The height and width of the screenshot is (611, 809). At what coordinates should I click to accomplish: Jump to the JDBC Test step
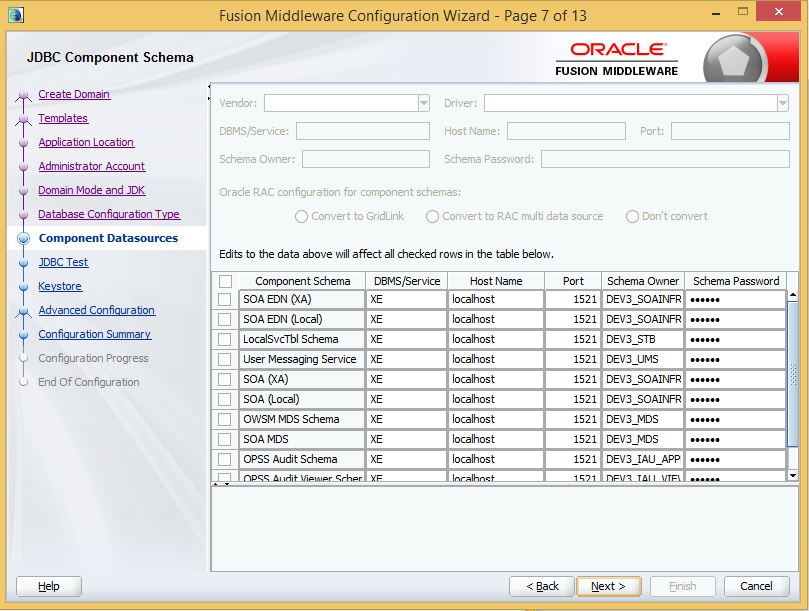click(x=63, y=262)
